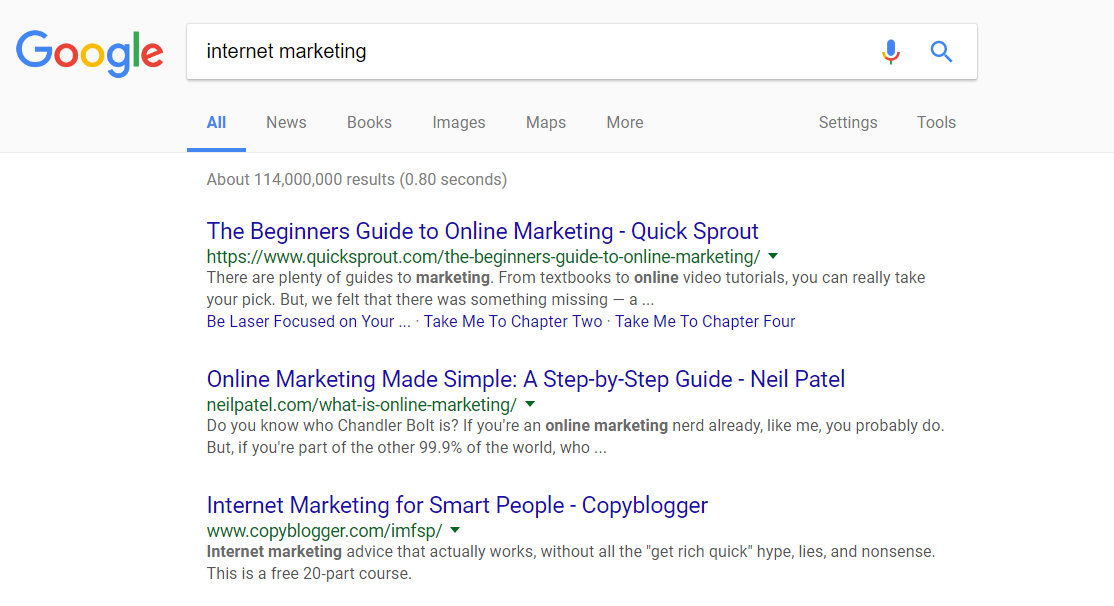Screen dimensions: 1114x606
Task: Expand dropdown arrow next to neilpatel.com URL
Action: pos(530,404)
